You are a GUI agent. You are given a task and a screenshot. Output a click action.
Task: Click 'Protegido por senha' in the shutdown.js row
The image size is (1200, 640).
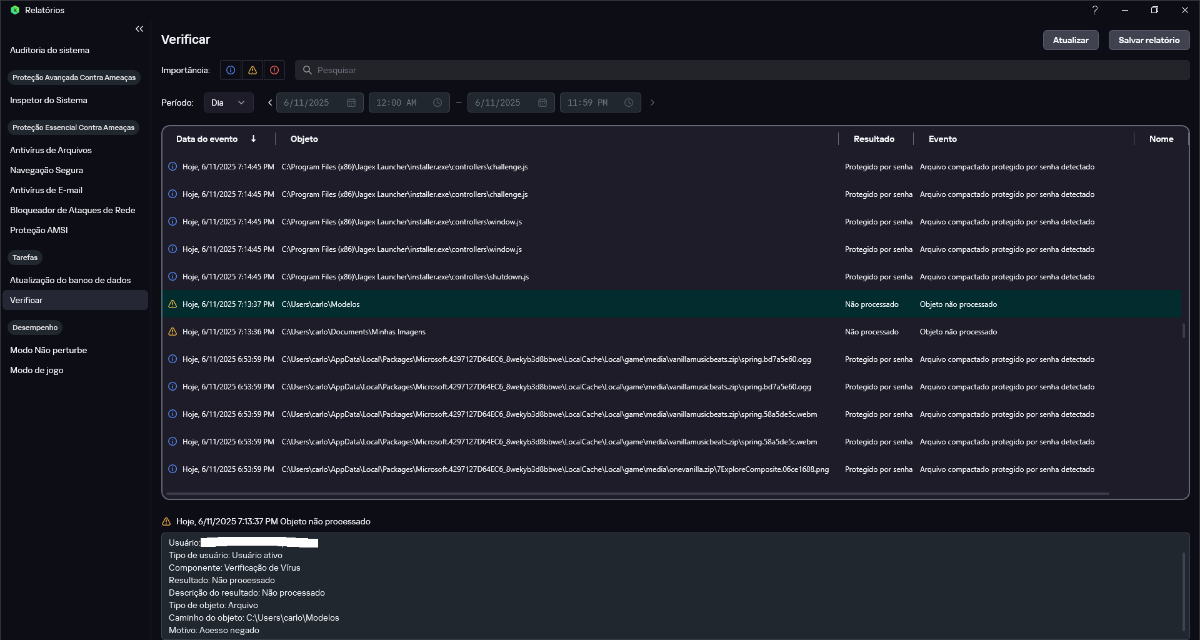[x=879, y=276]
